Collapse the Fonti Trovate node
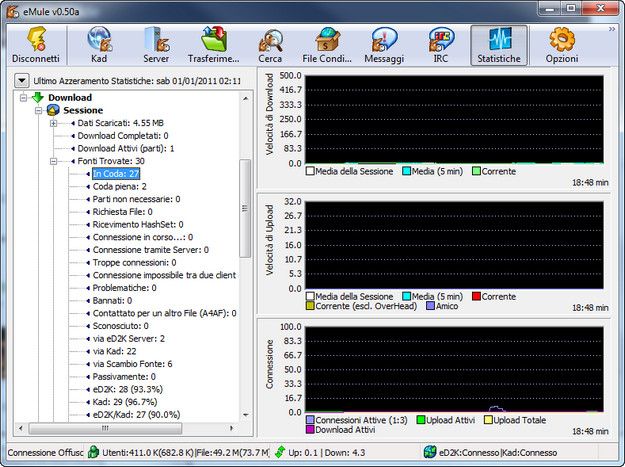The image size is (625, 467). (x=53, y=161)
